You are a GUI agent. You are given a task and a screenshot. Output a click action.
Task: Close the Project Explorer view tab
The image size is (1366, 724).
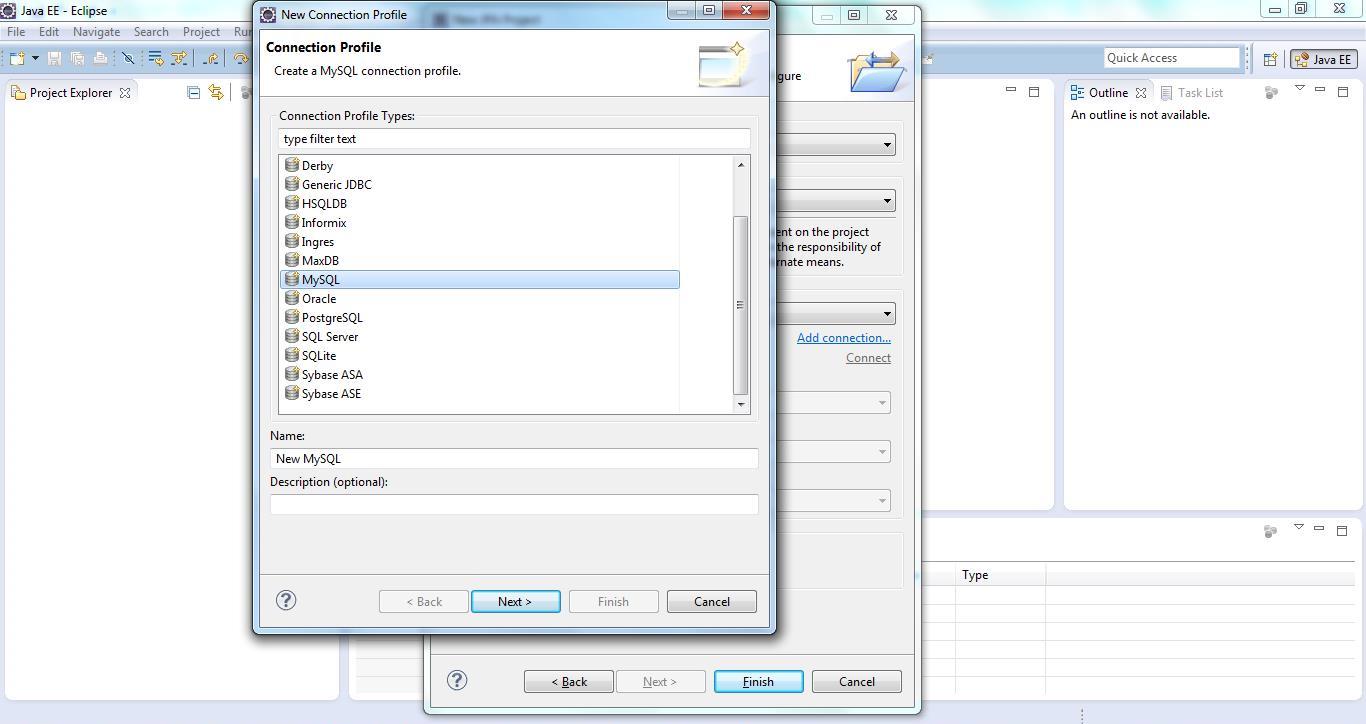point(125,92)
